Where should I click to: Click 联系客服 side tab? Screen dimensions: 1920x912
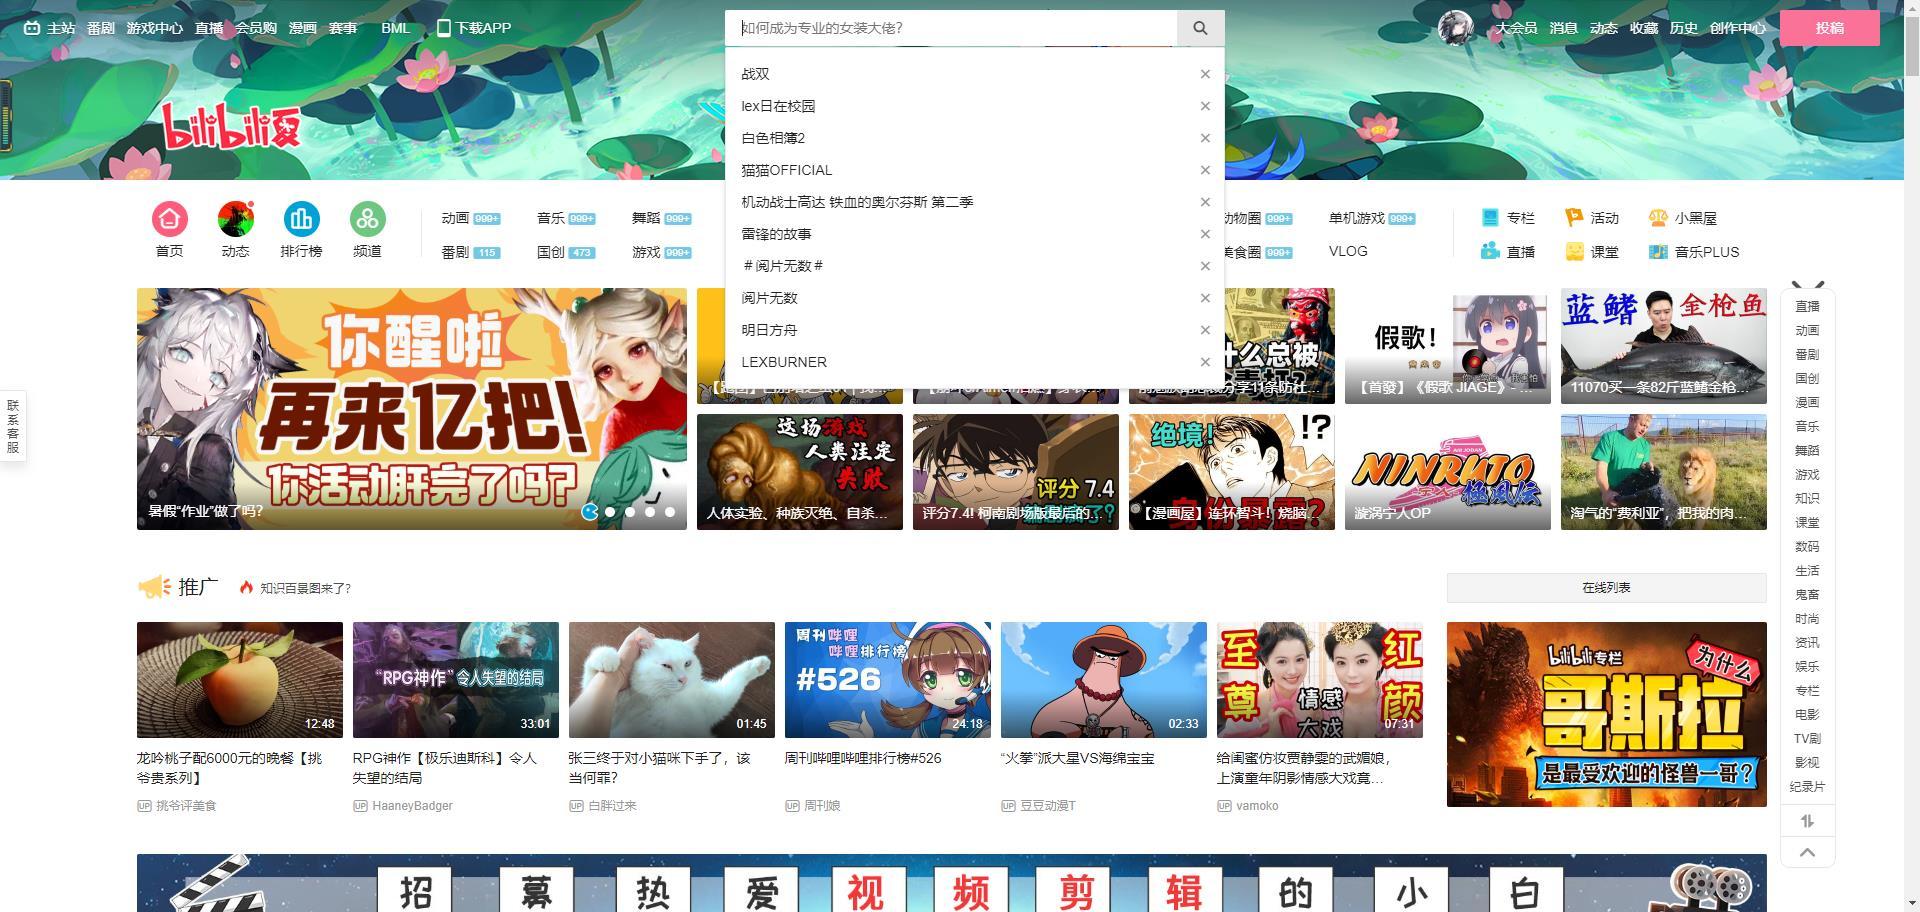[13, 426]
